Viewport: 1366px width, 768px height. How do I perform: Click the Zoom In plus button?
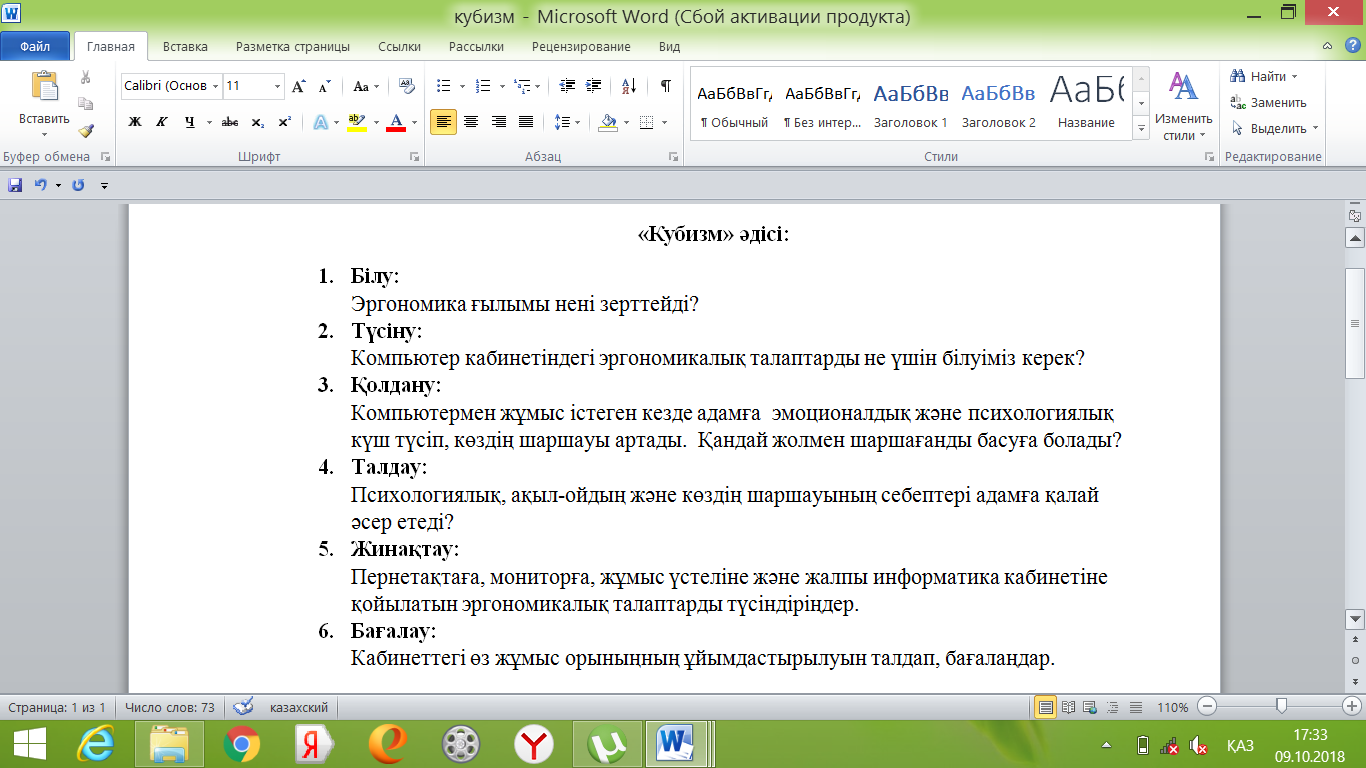point(1353,707)
